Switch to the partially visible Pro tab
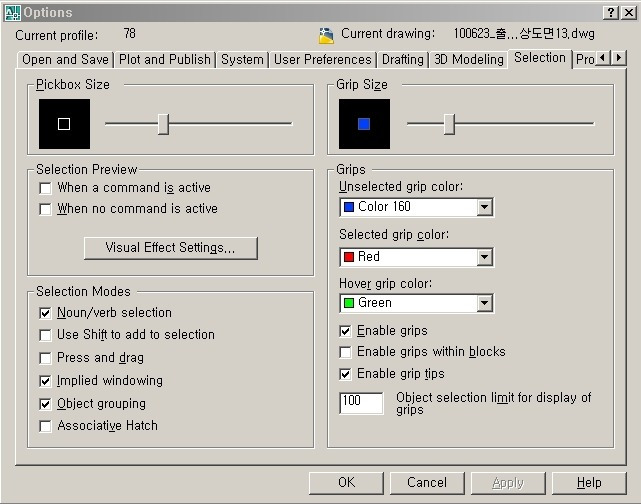Image resolution: width=641 pixels, height=504 pixels. [x=585, y=60]
